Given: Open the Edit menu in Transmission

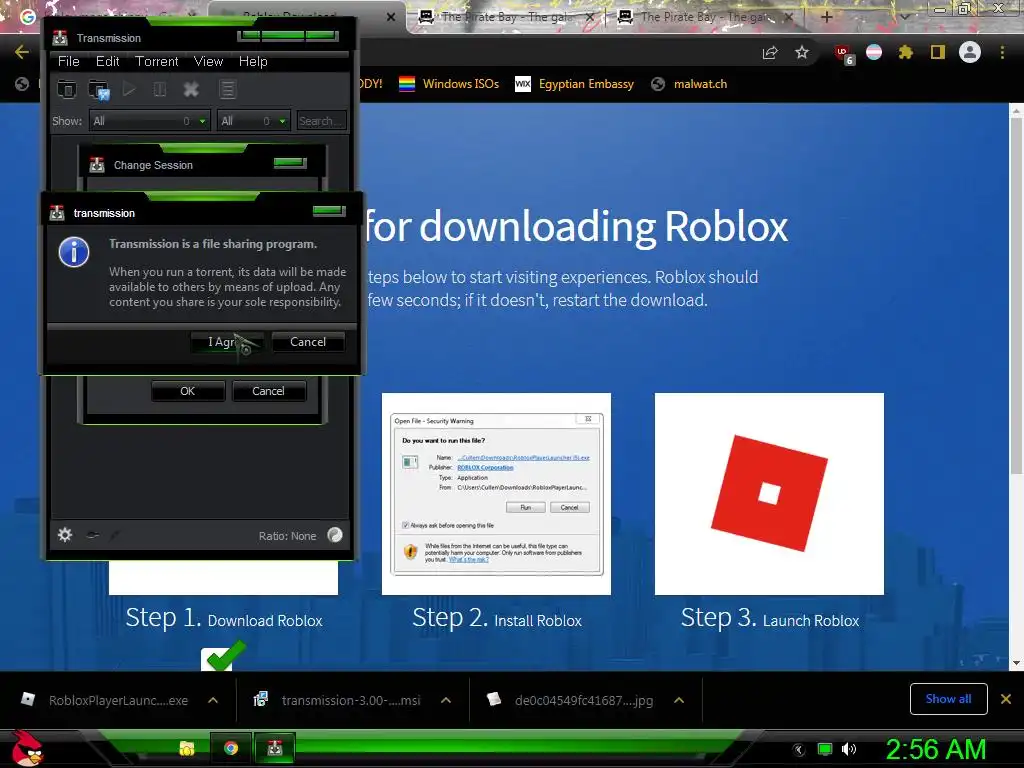Looking at the screenshot, I should [x=107, y=61].
